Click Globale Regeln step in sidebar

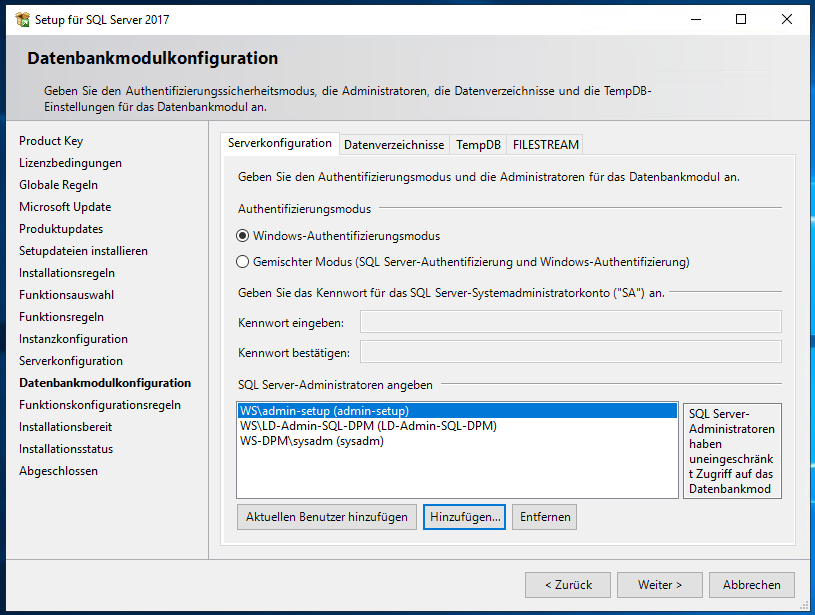point(58,185)
